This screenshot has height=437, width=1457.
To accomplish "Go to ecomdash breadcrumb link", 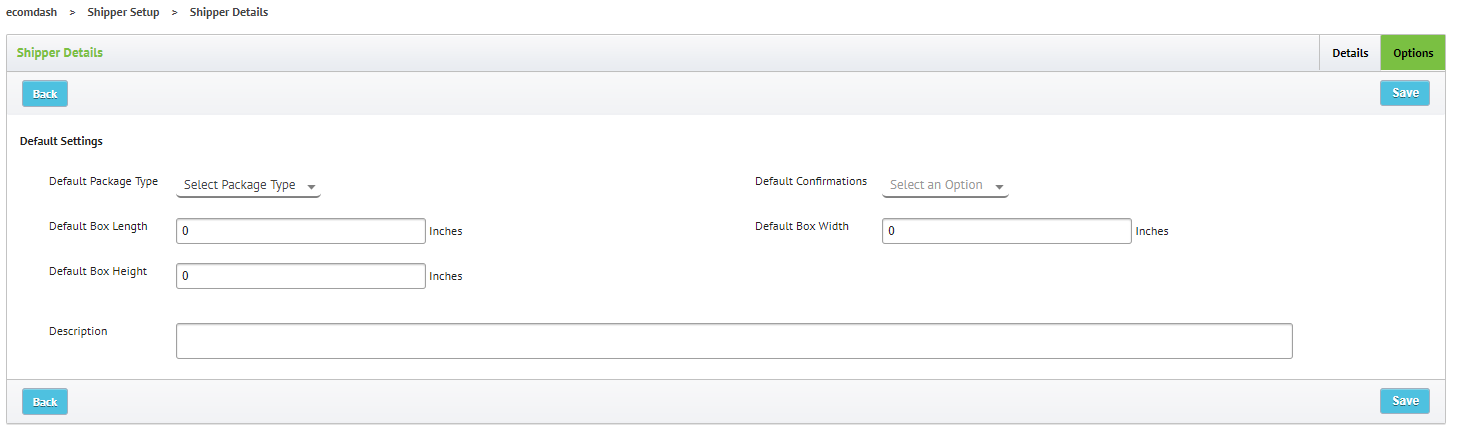I will 32,13.
